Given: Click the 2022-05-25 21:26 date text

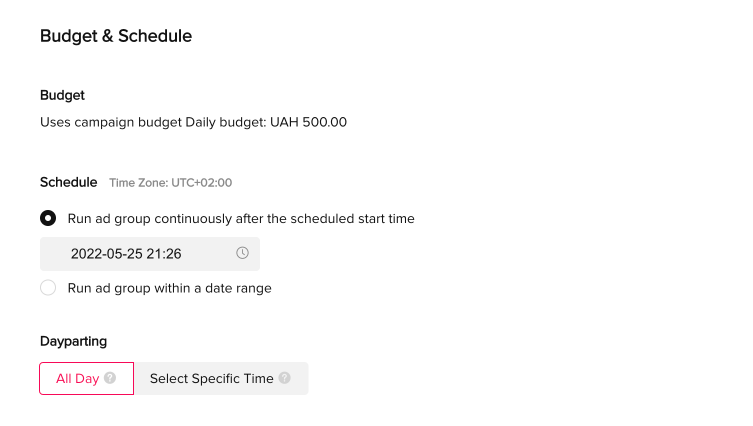Looking at the screenshot, I should [x=126, y=254].
